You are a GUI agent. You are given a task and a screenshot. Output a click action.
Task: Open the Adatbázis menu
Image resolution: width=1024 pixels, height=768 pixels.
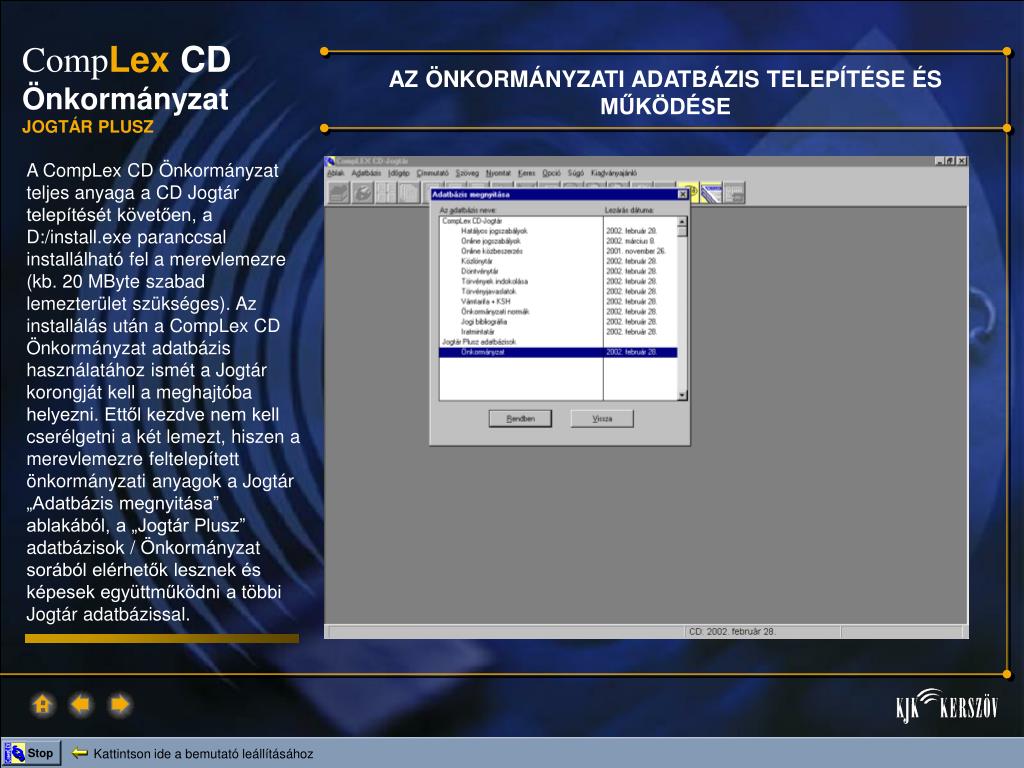click(x=366, y=173)
